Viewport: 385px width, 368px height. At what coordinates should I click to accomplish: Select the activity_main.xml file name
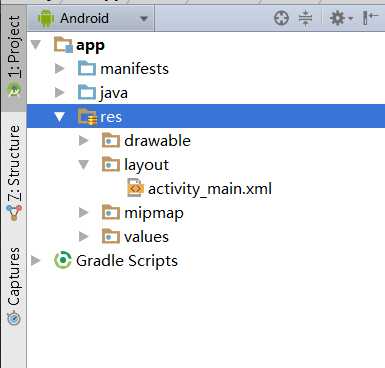[210, 189]
